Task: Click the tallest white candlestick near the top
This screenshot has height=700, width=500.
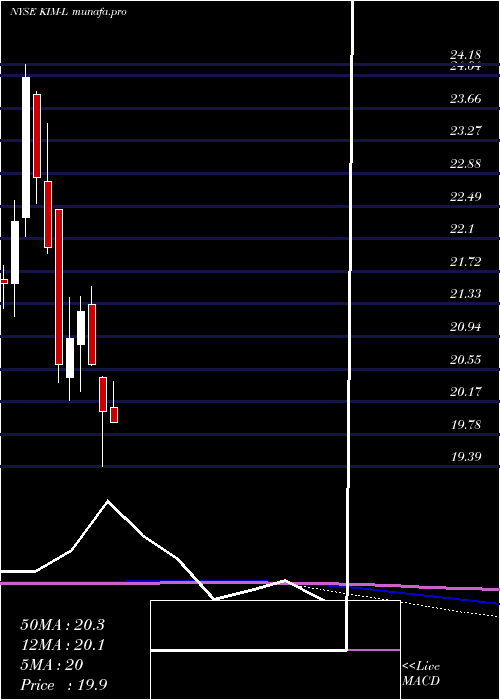Action: point(26,147)
